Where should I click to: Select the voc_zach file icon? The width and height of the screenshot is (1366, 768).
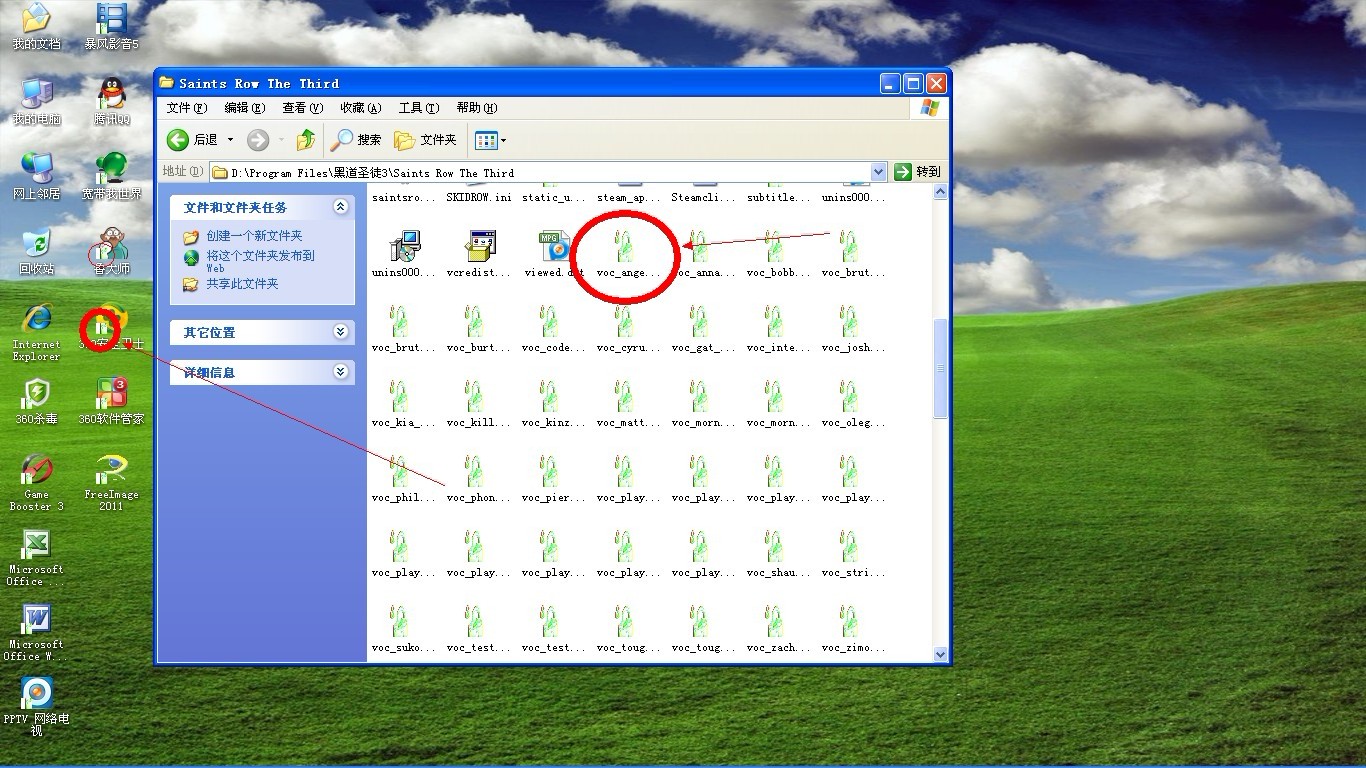click(x=774, y=620)
